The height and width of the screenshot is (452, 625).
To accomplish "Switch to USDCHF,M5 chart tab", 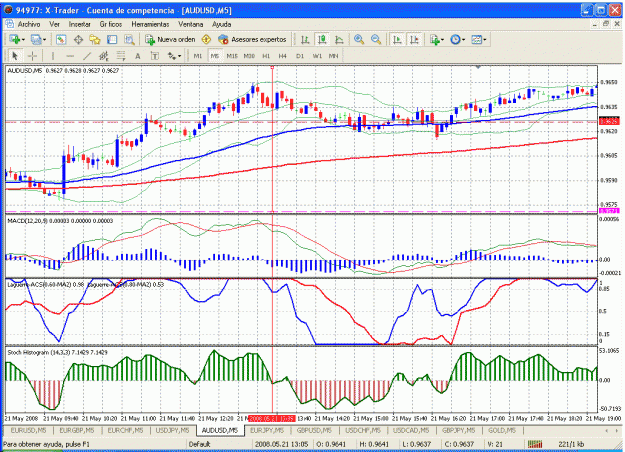I will click(x=363, y=430).
